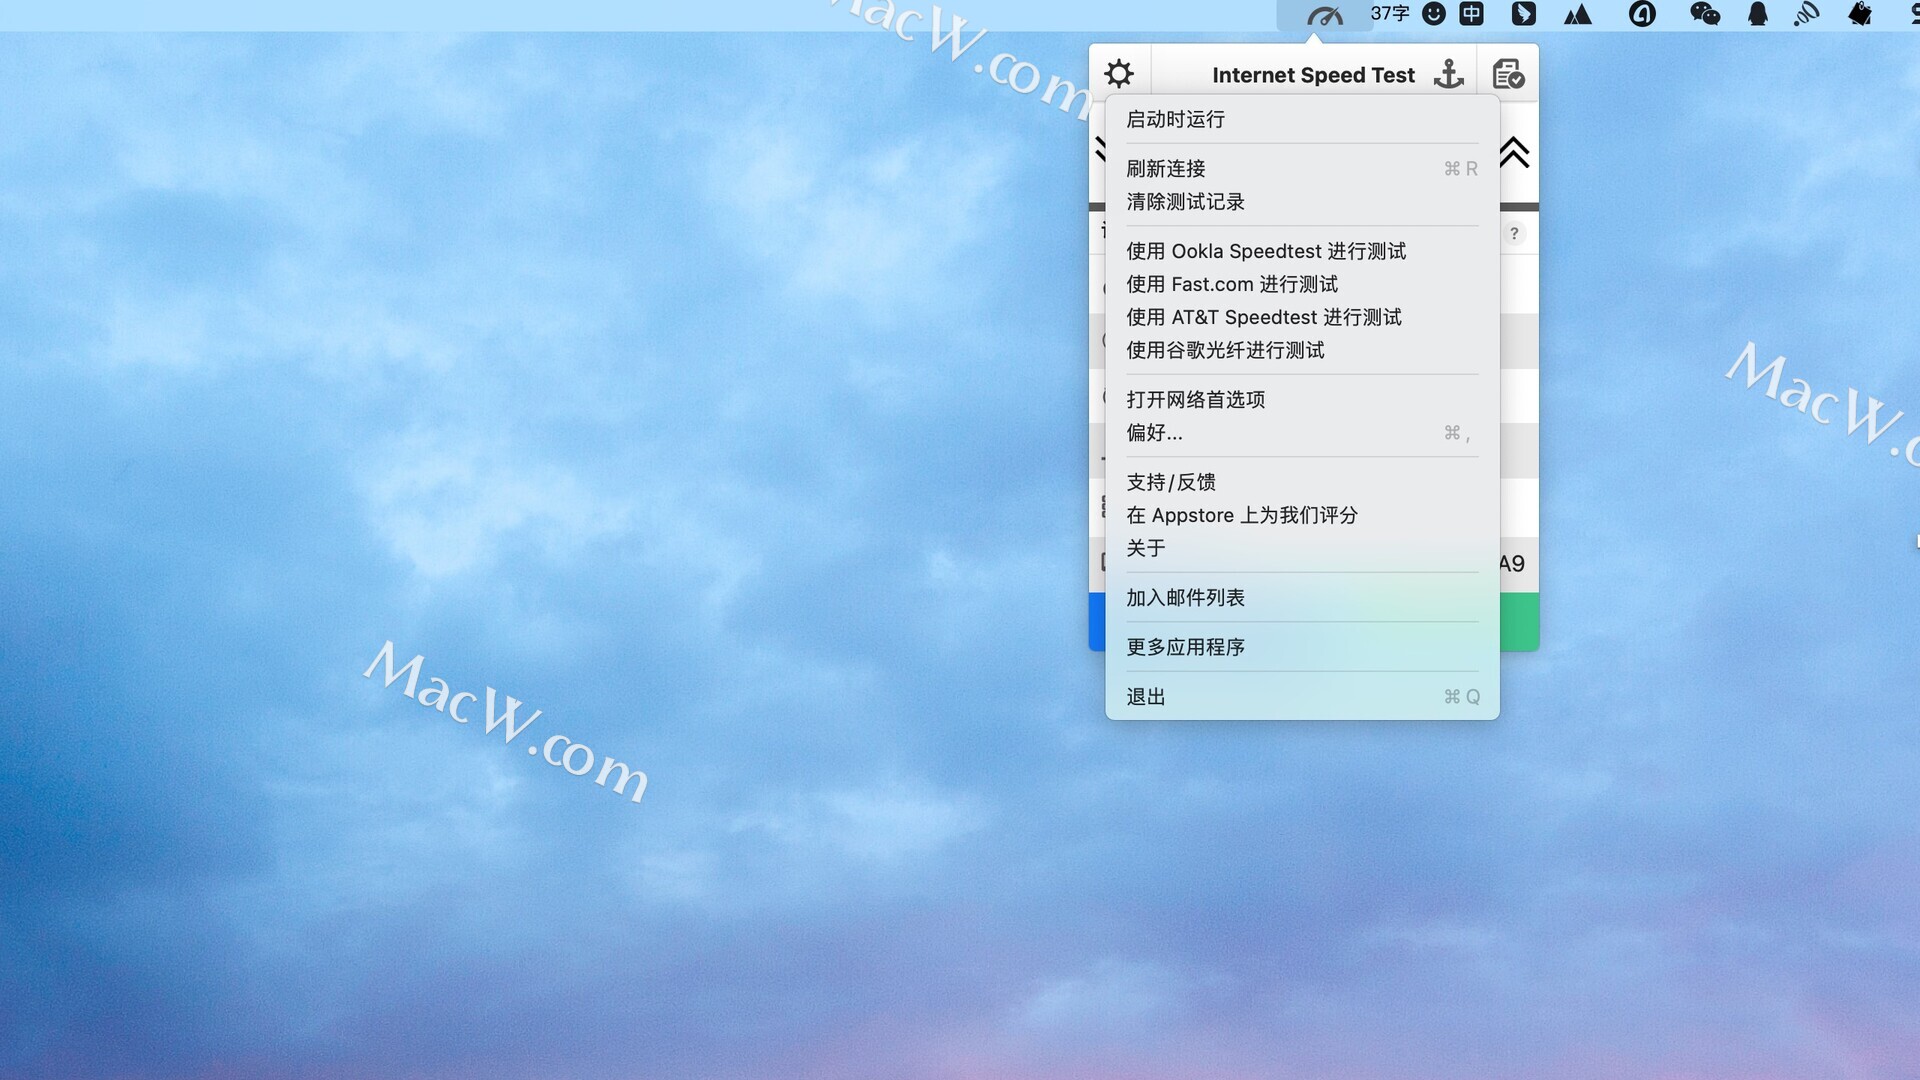The width and height of the screenshot is (1920, 1080).
Task: Click the double up-chevron upload icon
Action: [1514, 152]
